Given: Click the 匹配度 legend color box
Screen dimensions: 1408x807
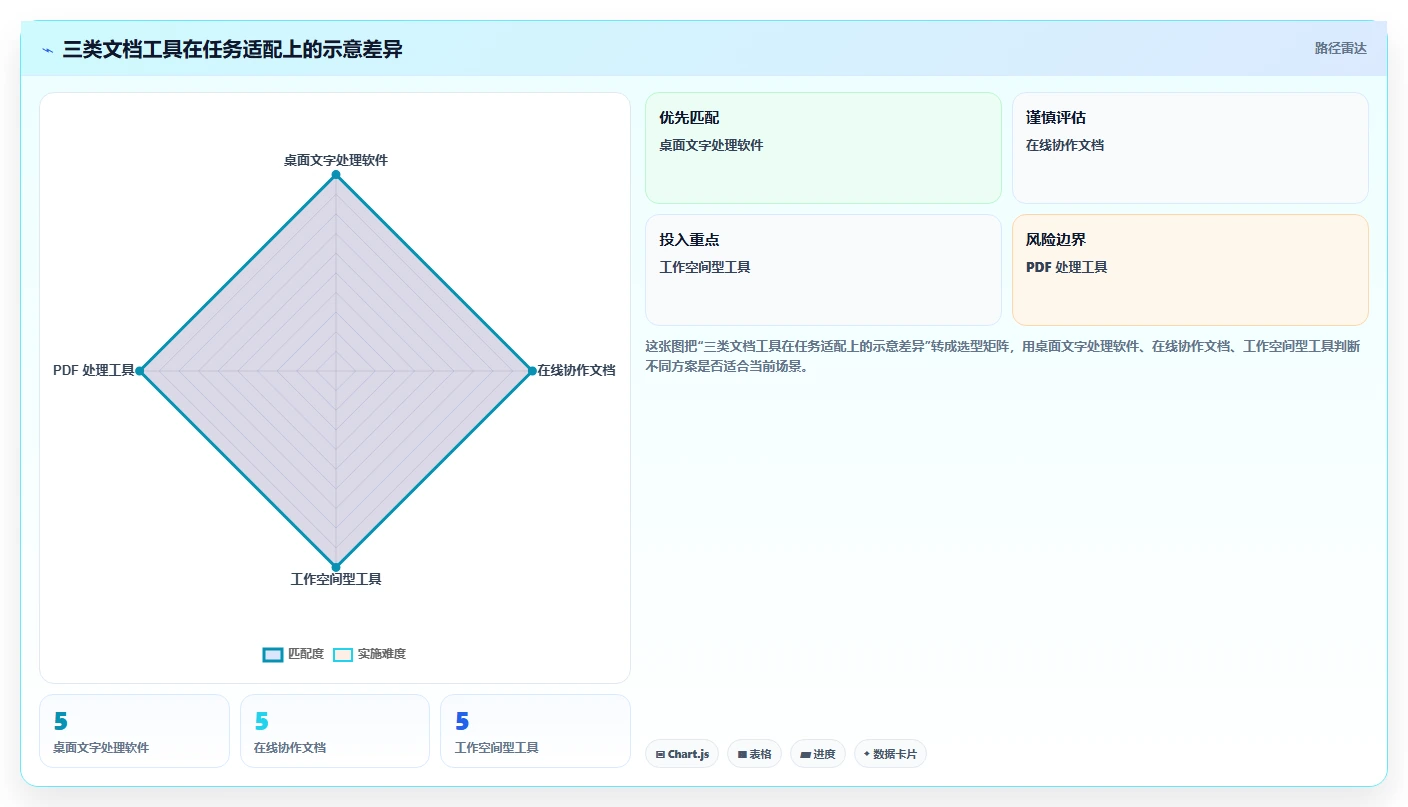Looking at the screenshot, I should (273, 655).
